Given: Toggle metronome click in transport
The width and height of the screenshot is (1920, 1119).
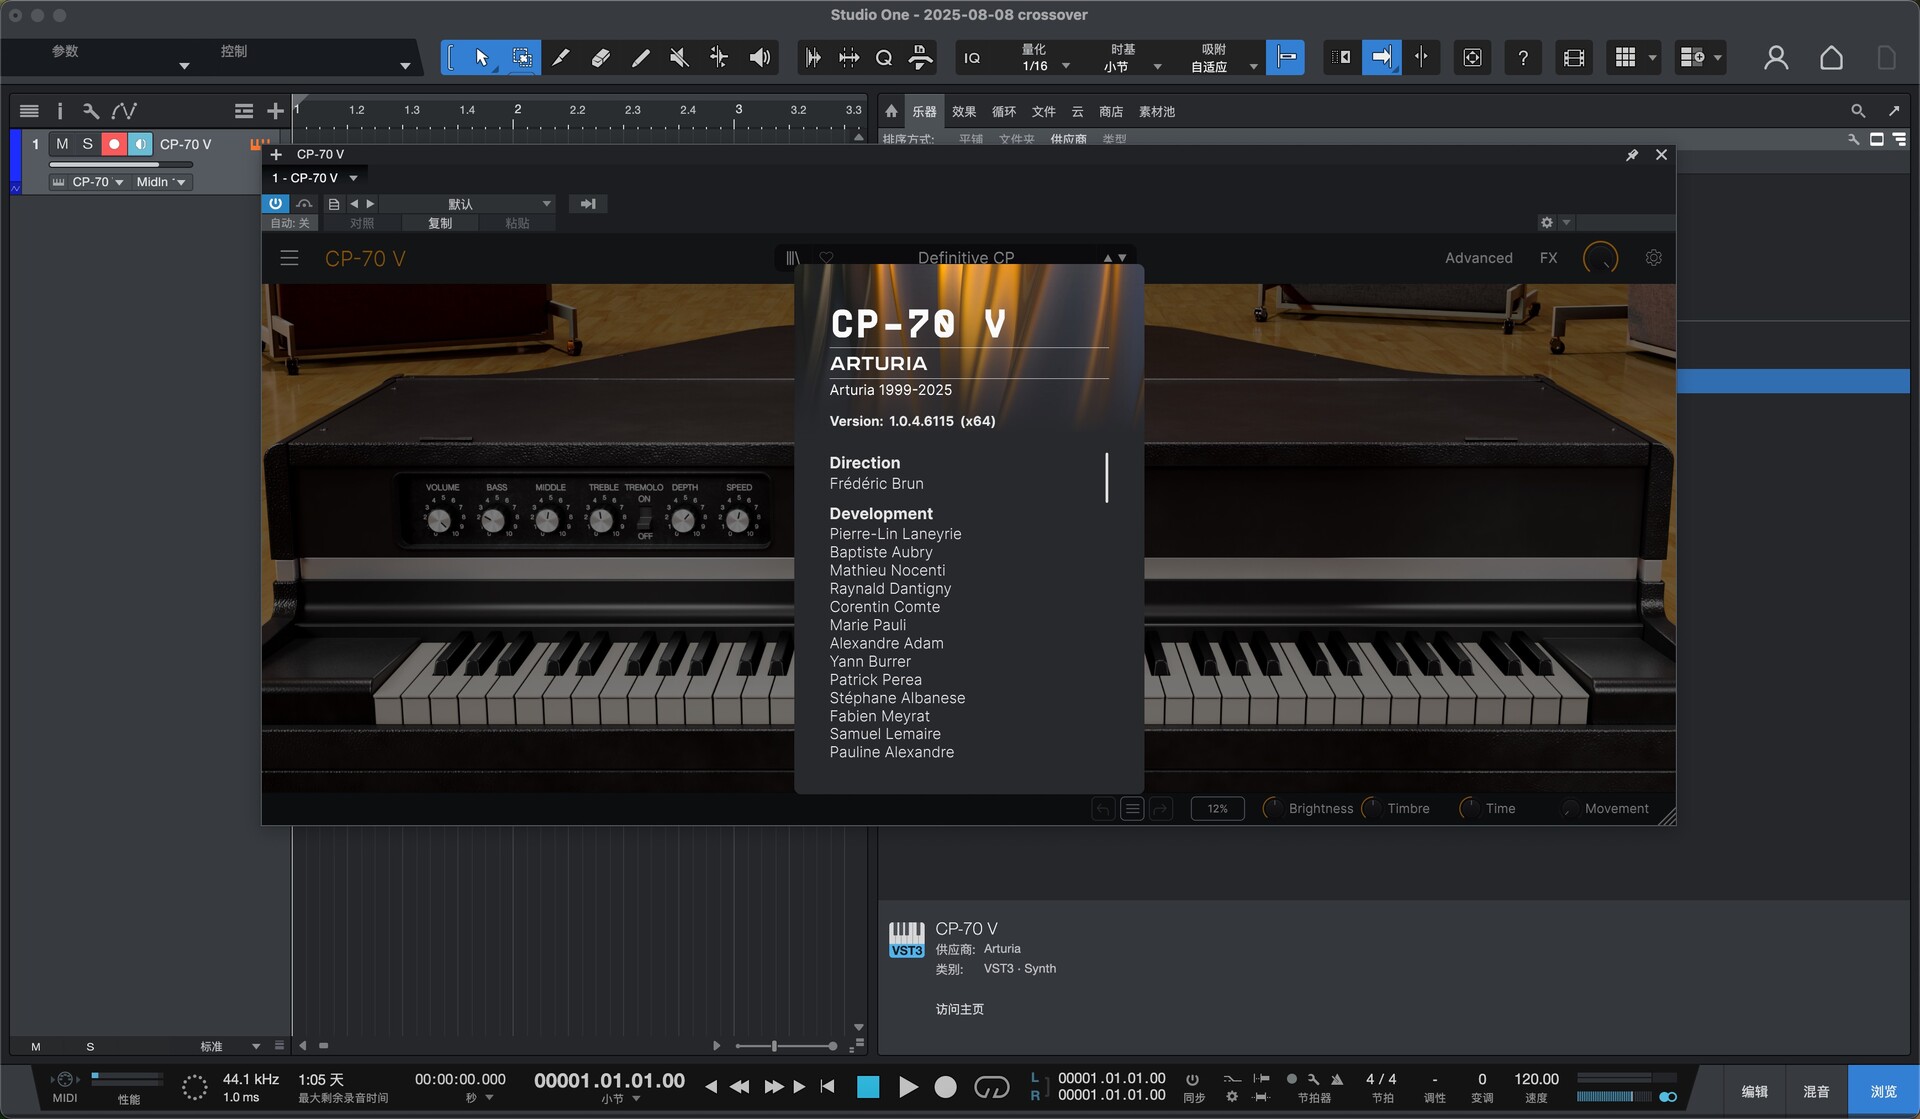Looking at the screenshot, I should 1337,1080.
